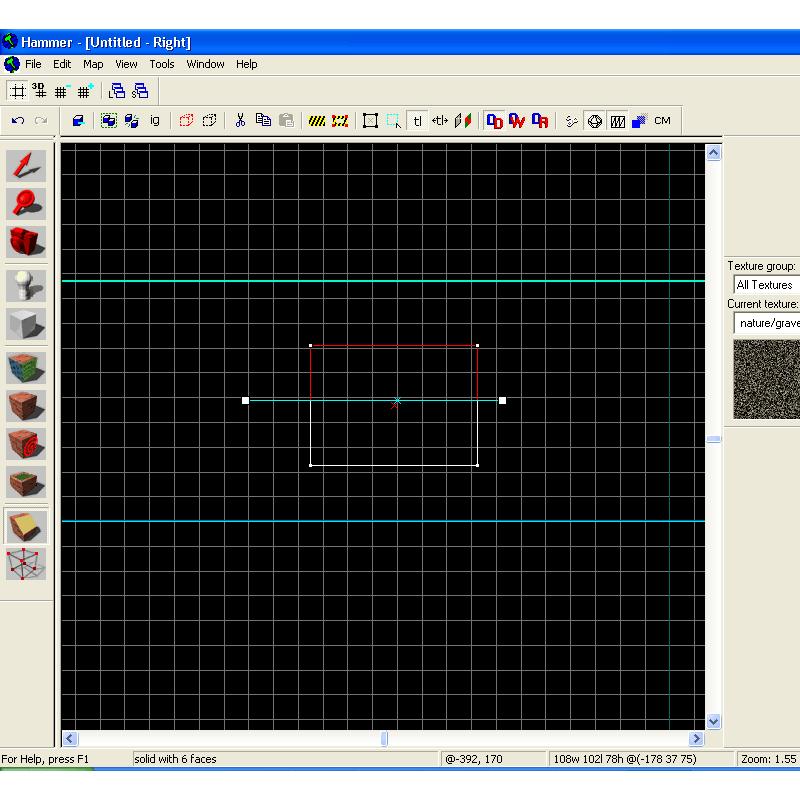Image resolution: width=800 pixels, height=800 pixels.
Task: Select the Apply Decals tool
Action: 26,444
